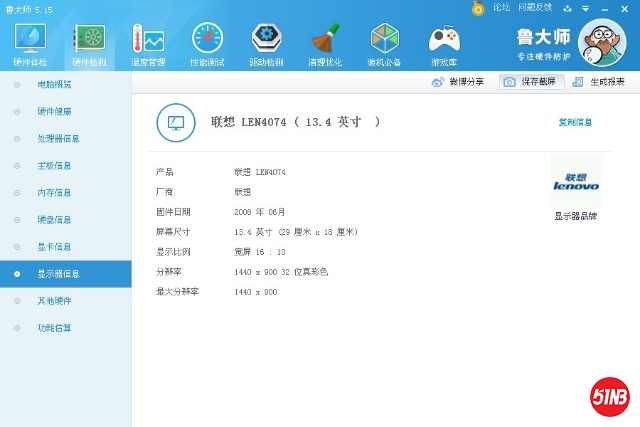640x427 pixels.
Task: Click the Lenovo monitor brand logo
Action: tap(575, 182)
